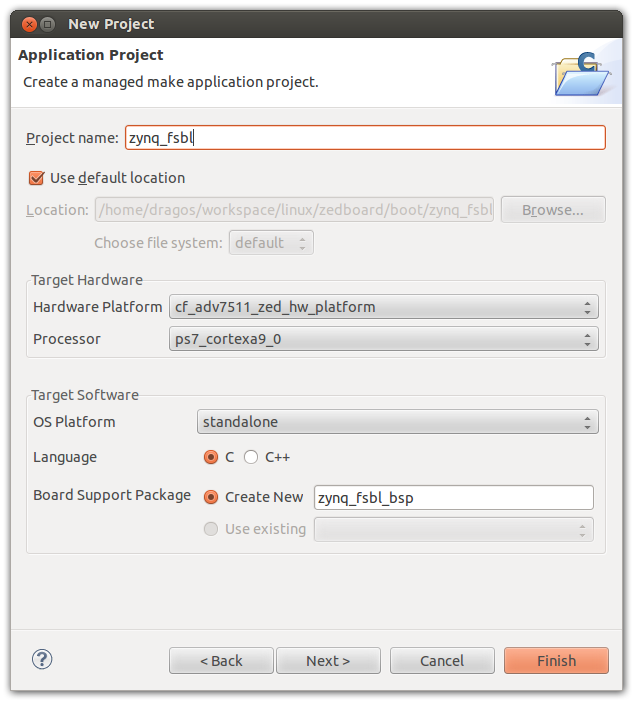This screenshot has height=701, width=633.
Task: Toggle the Use default location checkbox
Action: (x=37, y=178)
